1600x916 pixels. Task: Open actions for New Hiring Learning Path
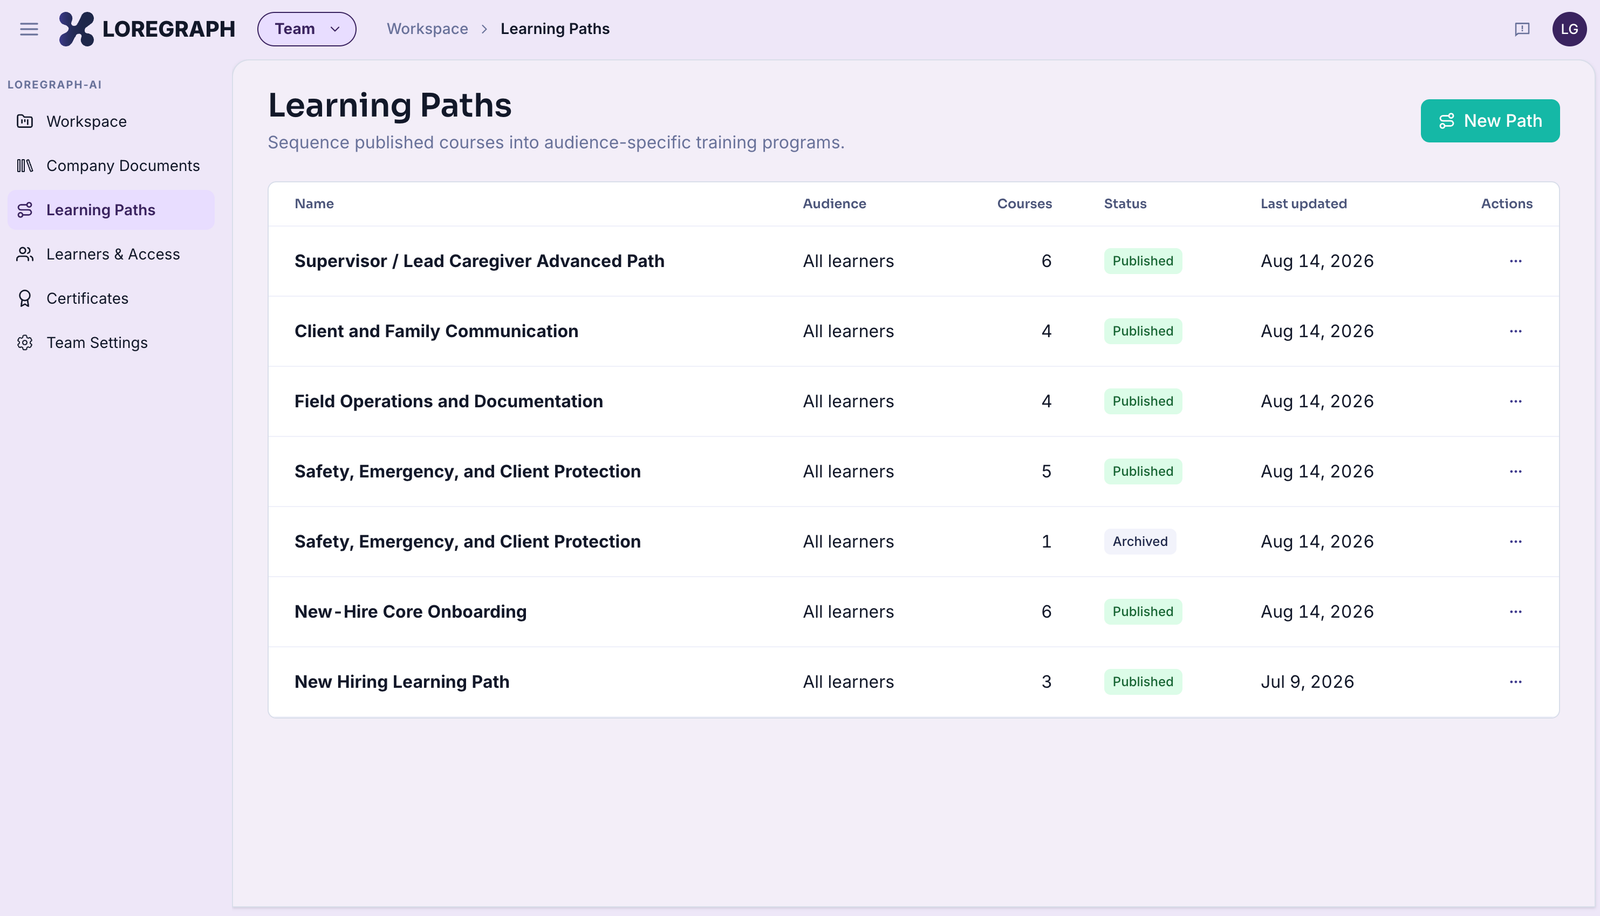pyautogui.click(x=1516, y=681)
